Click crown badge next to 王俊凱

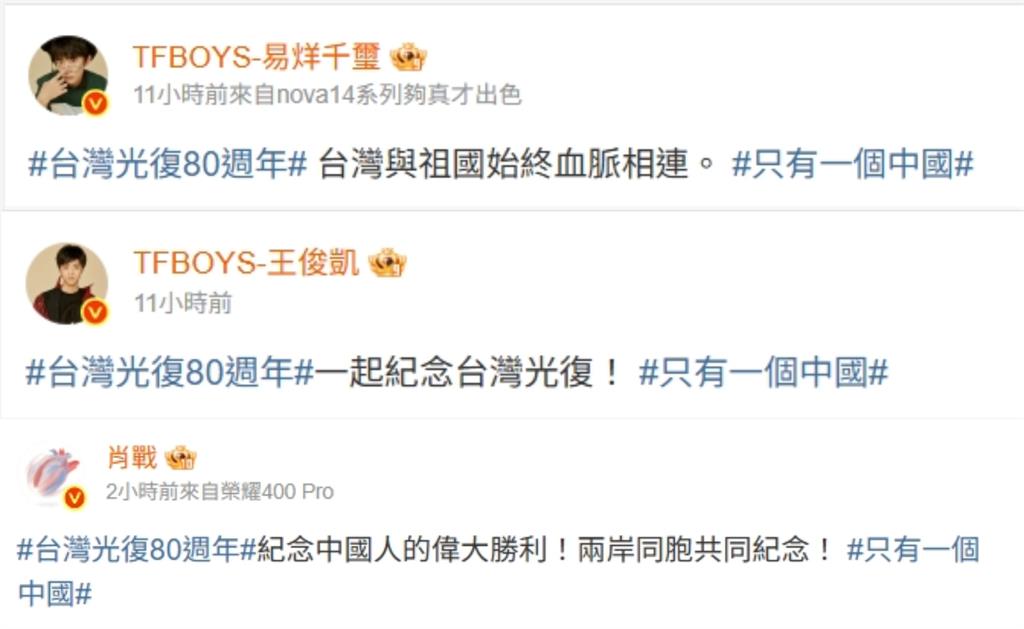click(x=387, y=263)
